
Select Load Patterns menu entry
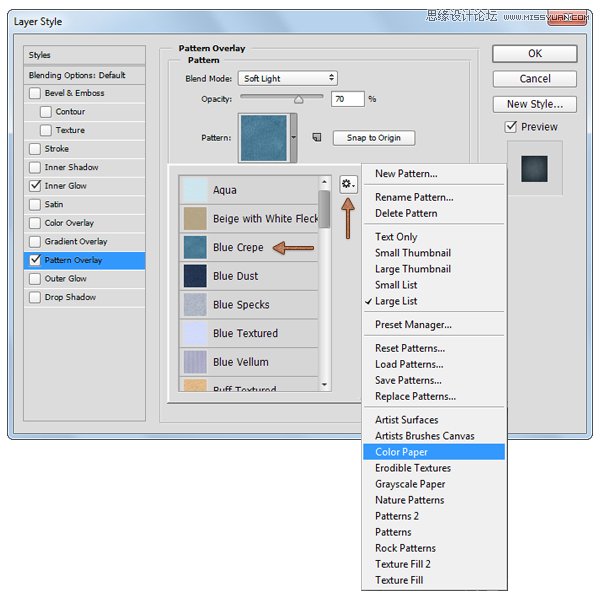pyautogui.click(x=408, y=364)
